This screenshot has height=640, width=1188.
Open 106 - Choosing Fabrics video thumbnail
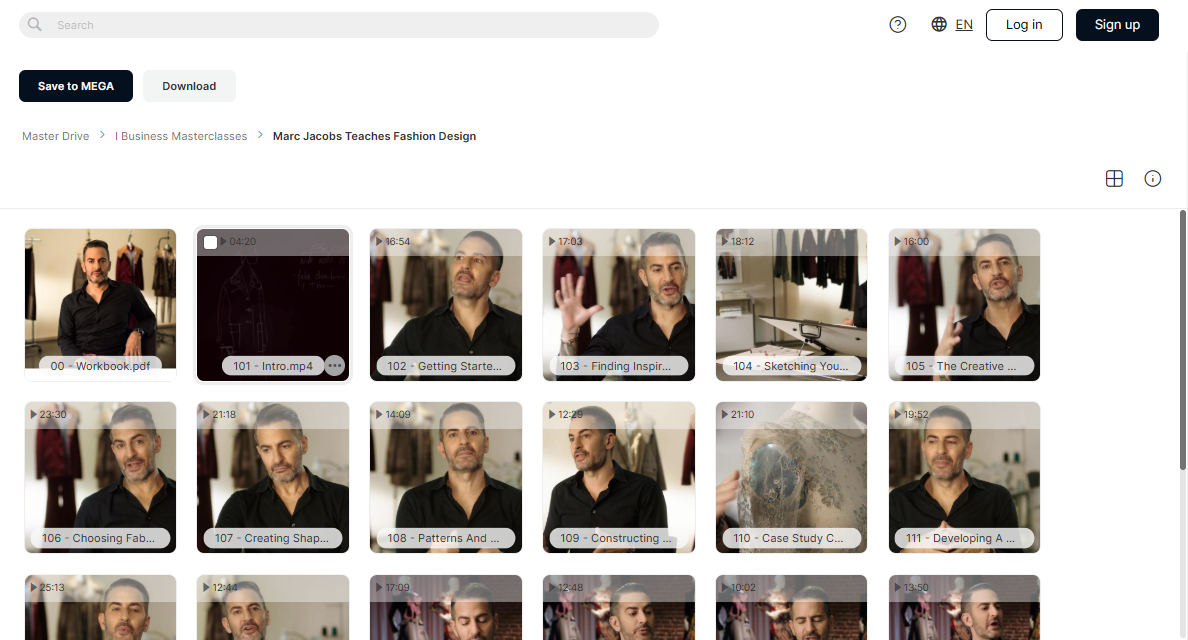(100, 477)
